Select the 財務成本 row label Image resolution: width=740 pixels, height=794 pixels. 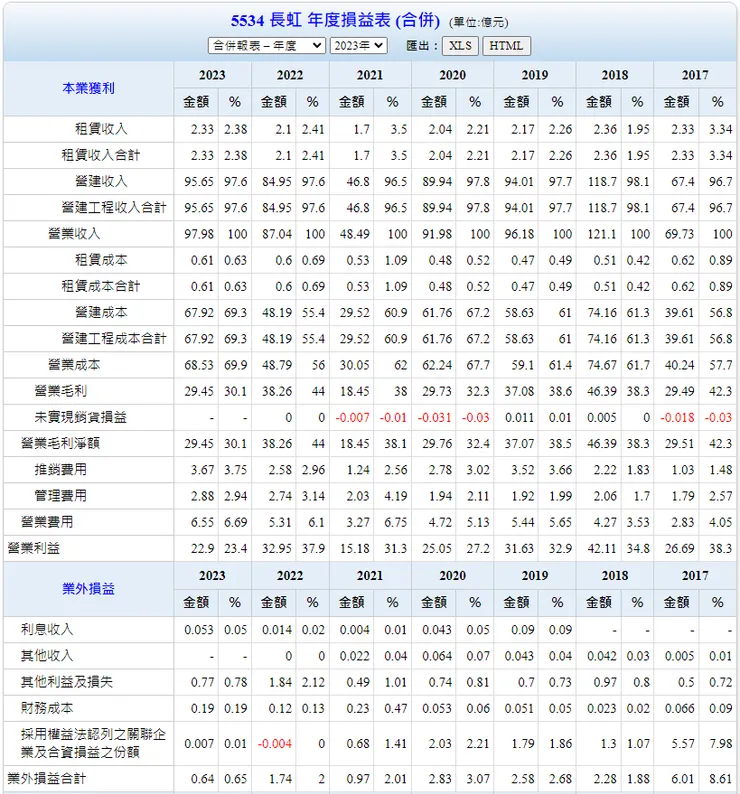coord(47,708)
